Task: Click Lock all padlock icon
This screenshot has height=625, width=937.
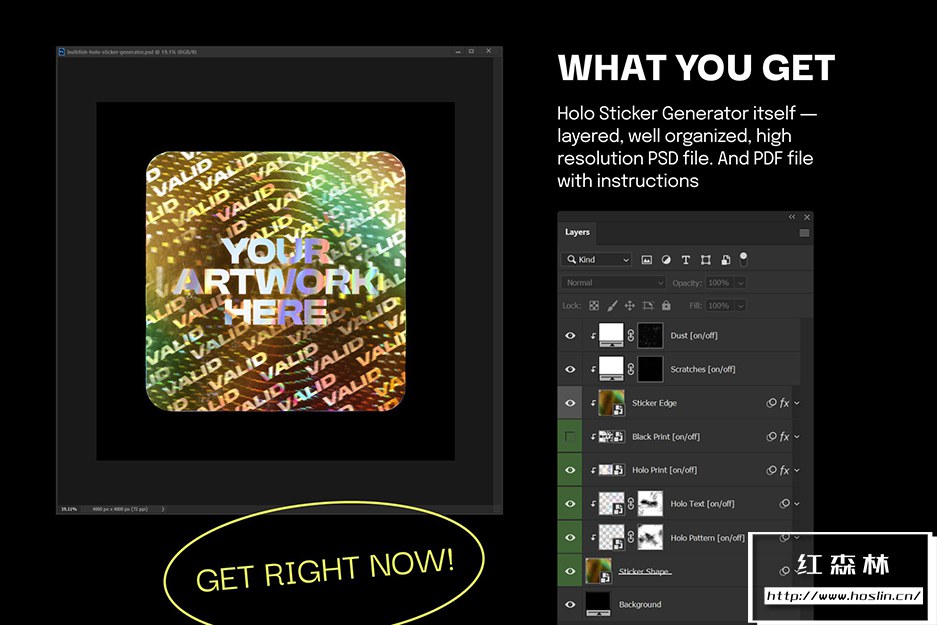Action: click(x=666, y=306)
